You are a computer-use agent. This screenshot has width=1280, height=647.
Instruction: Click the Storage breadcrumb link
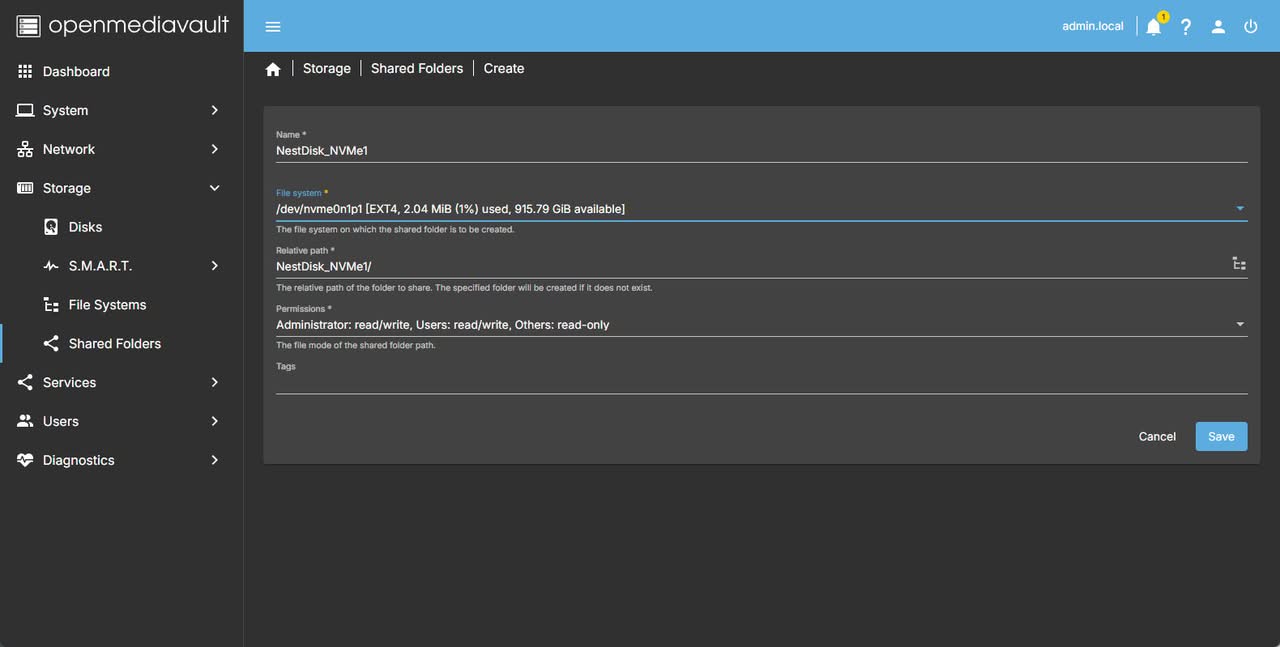(327, 69)
